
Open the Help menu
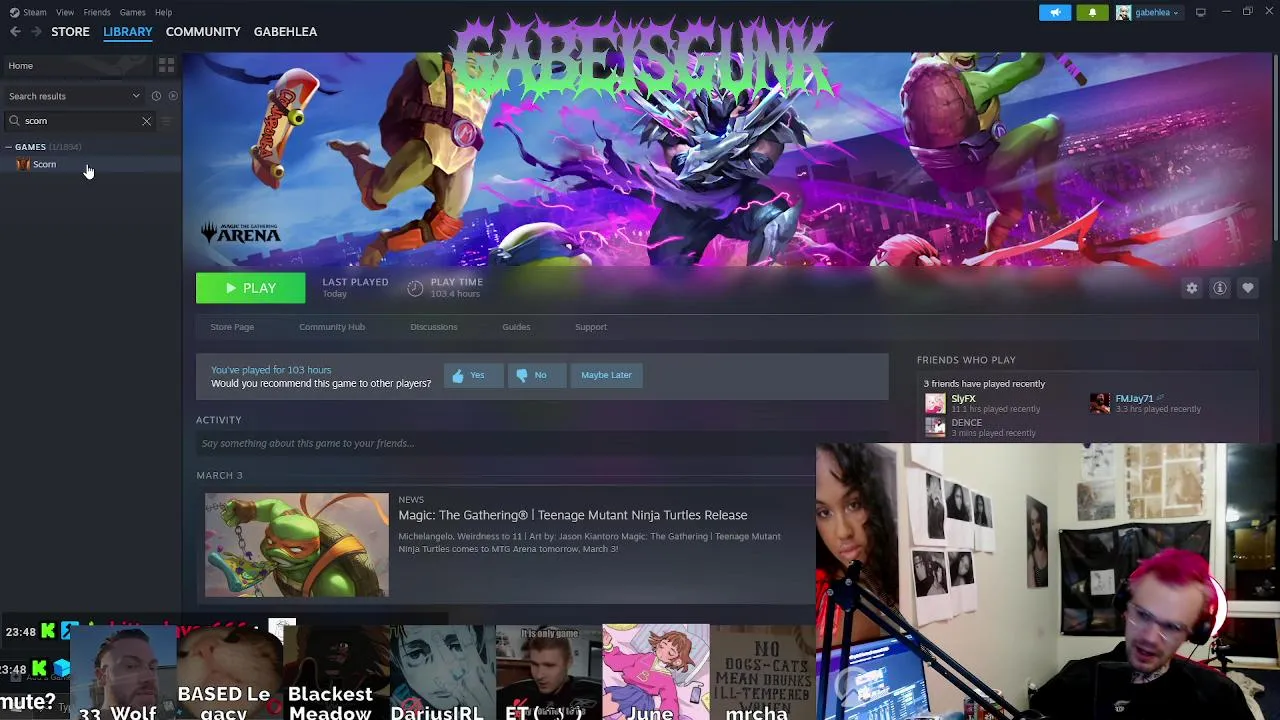[163, 12]
